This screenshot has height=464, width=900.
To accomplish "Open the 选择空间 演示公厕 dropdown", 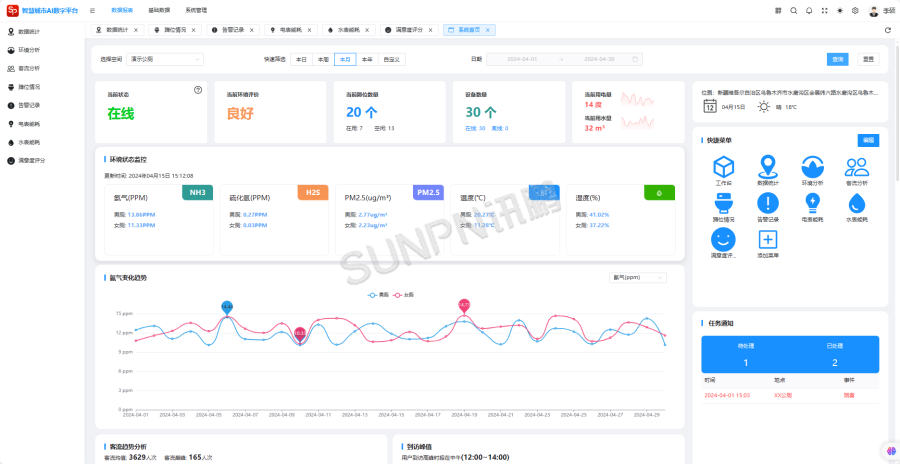I will (165, 59).
